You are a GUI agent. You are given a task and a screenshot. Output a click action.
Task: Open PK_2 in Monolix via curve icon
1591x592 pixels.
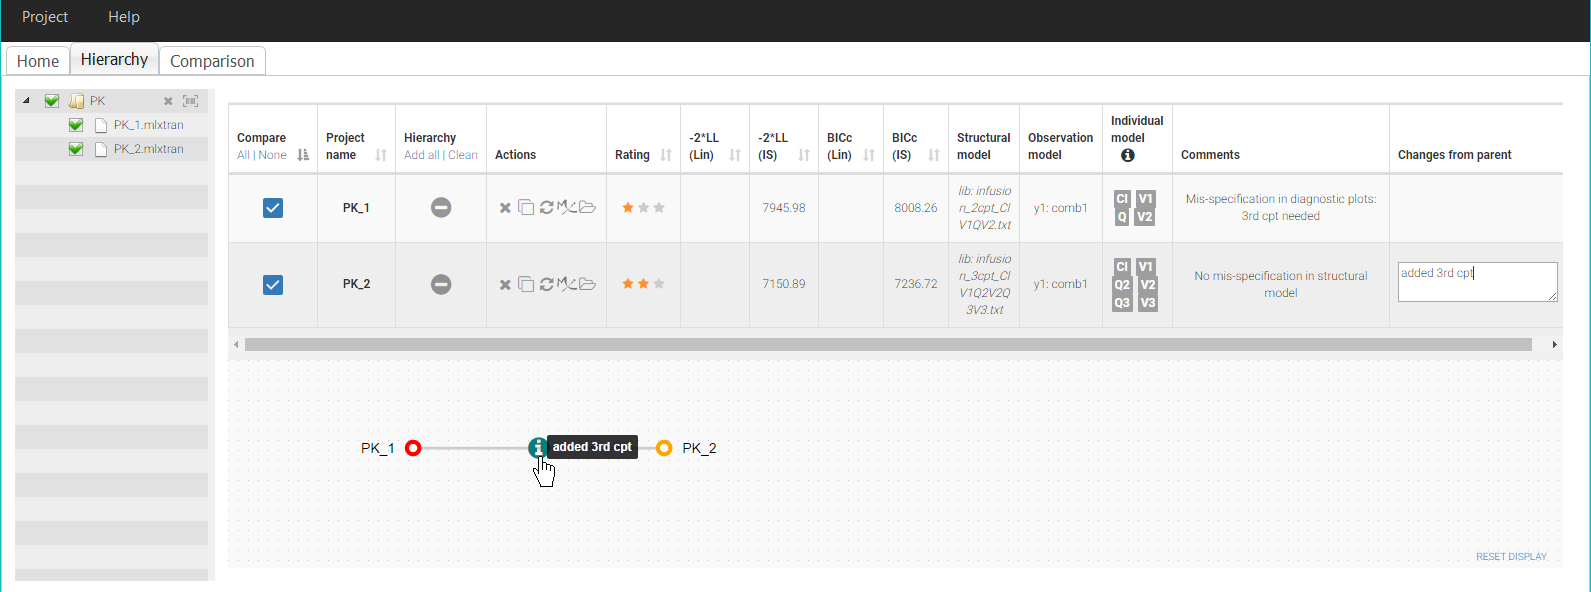pos(566,284)
